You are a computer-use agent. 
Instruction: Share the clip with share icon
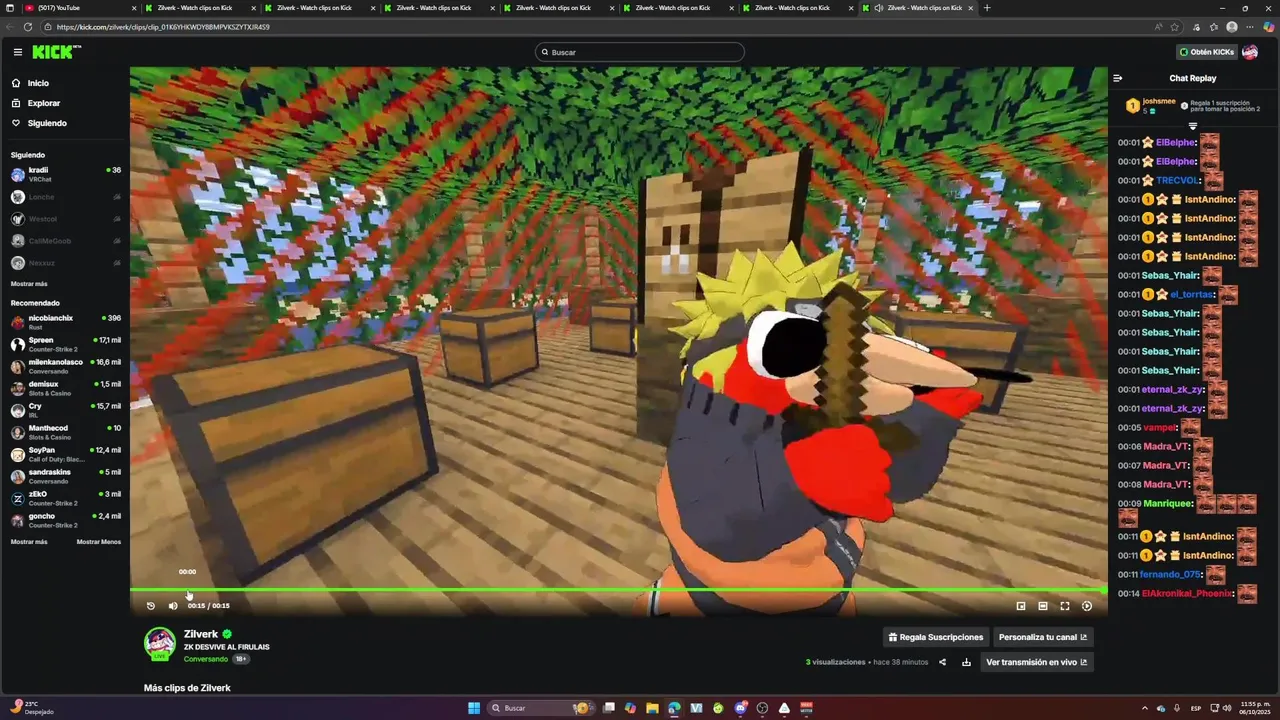tap(942, 662)
